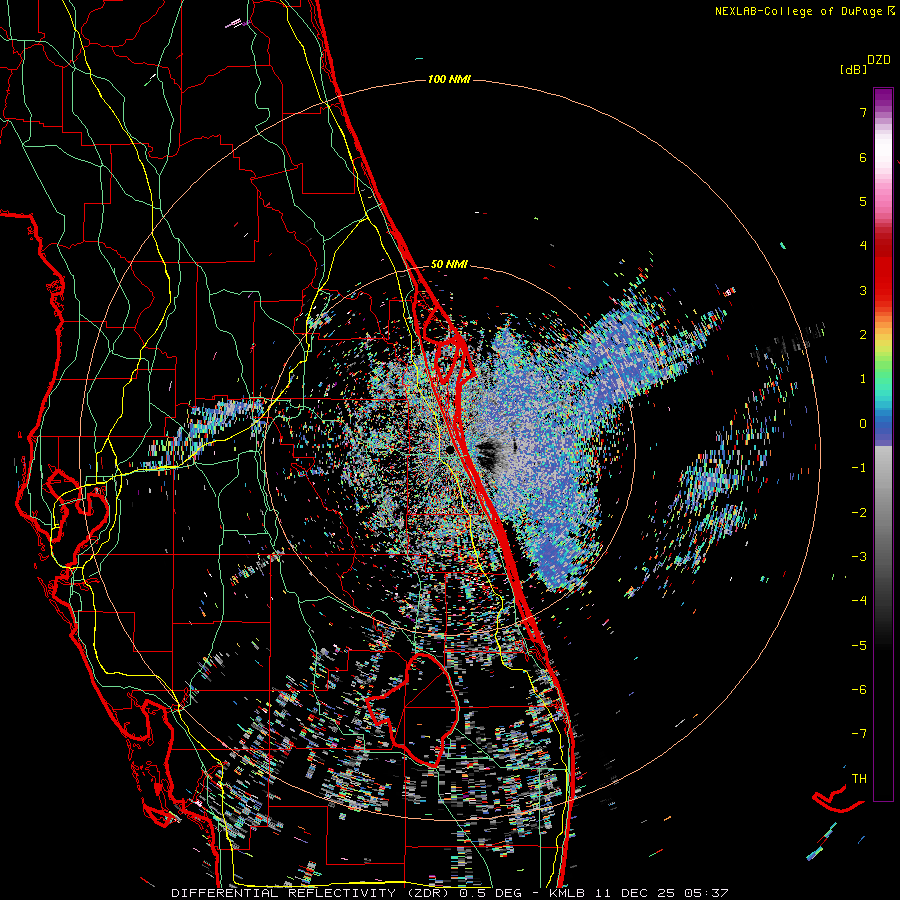Click the legend value -3

click(x=859, y=557)
